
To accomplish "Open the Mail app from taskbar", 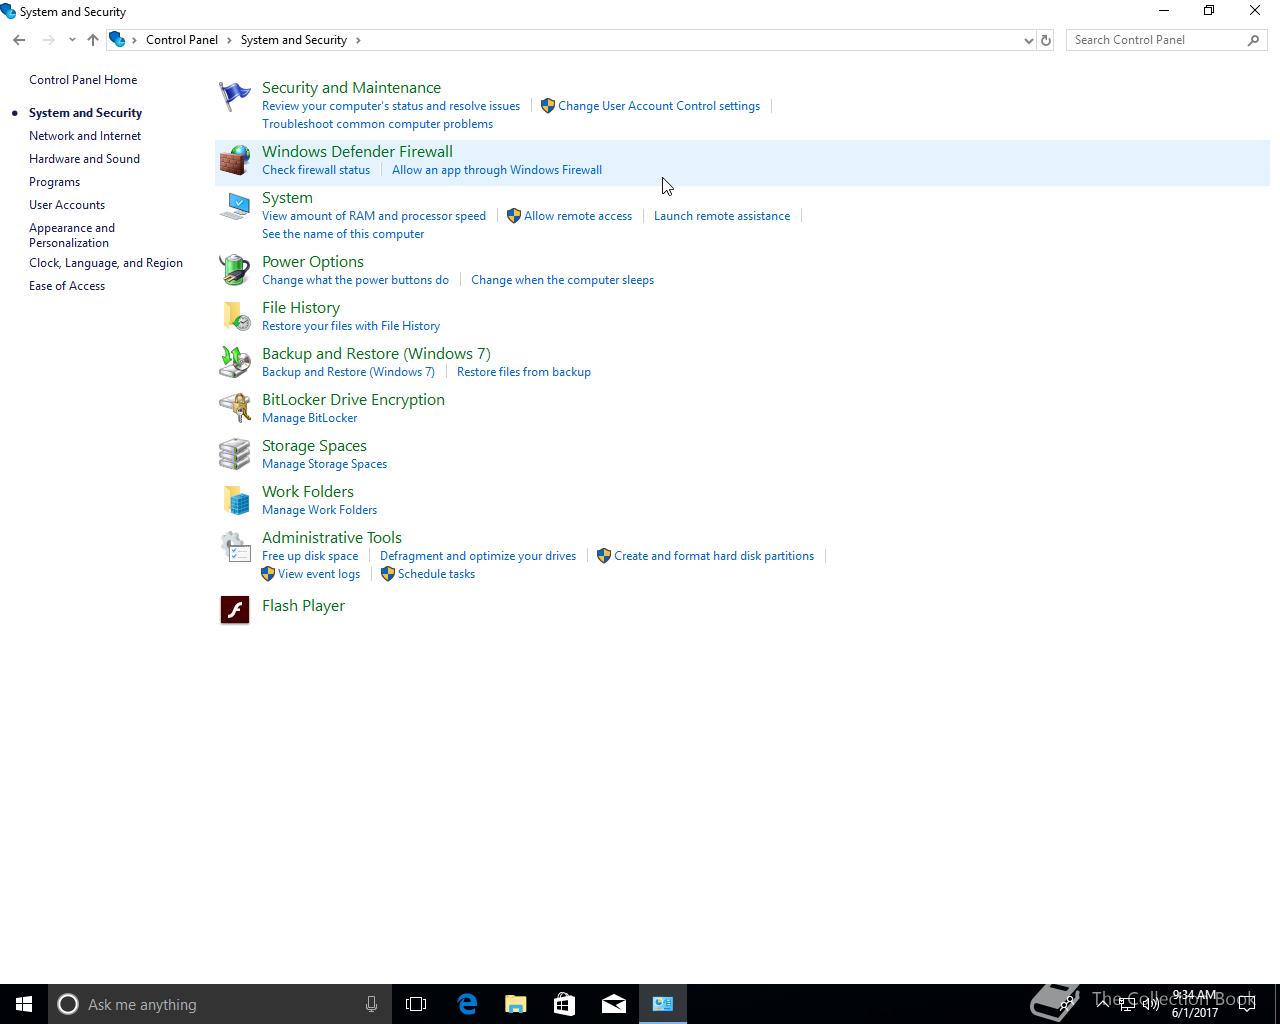I will click(614, 1004).
